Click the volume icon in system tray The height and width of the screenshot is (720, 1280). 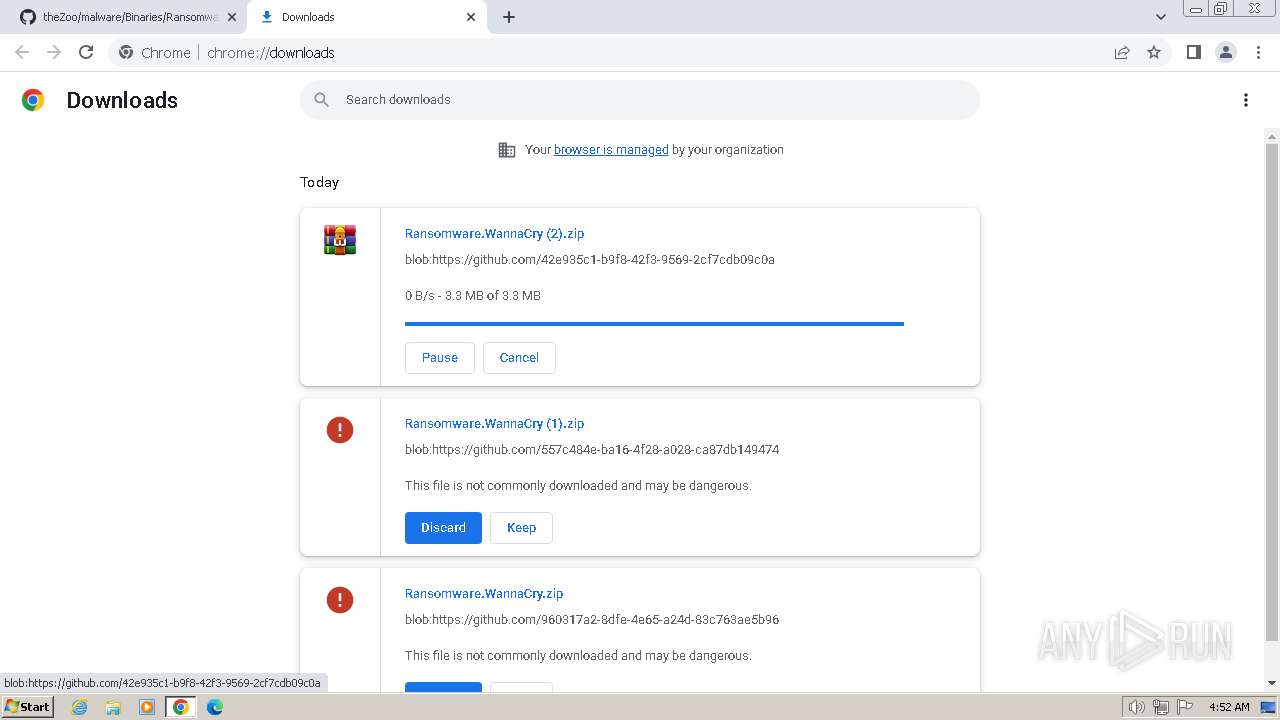pyautogui.click(x=1137, y=707)
